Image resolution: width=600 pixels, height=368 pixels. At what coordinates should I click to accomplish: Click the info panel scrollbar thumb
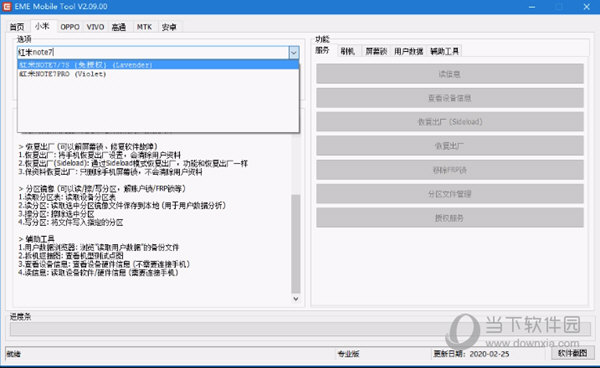point(295,244)
